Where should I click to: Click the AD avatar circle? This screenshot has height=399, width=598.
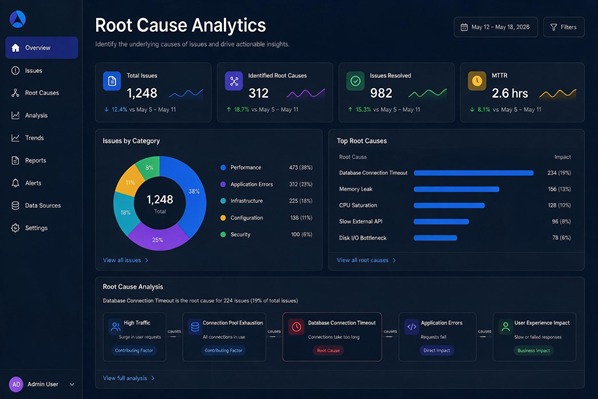[16, 385]
